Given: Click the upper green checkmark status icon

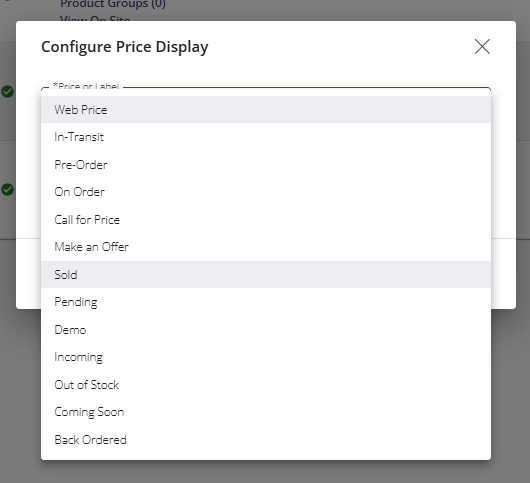Looking at the screenshot, I should [x=7, y=91].
